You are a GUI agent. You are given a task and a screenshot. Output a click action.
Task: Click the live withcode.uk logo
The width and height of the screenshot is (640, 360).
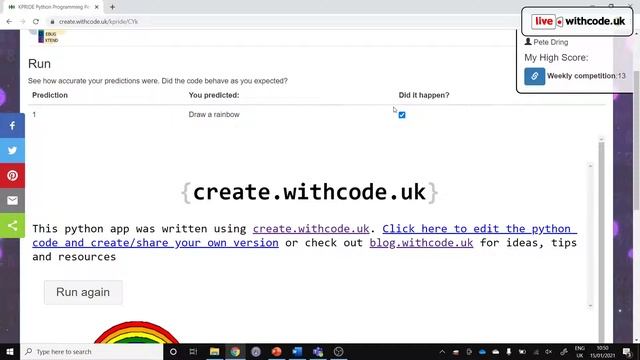(x=577, y=21)
